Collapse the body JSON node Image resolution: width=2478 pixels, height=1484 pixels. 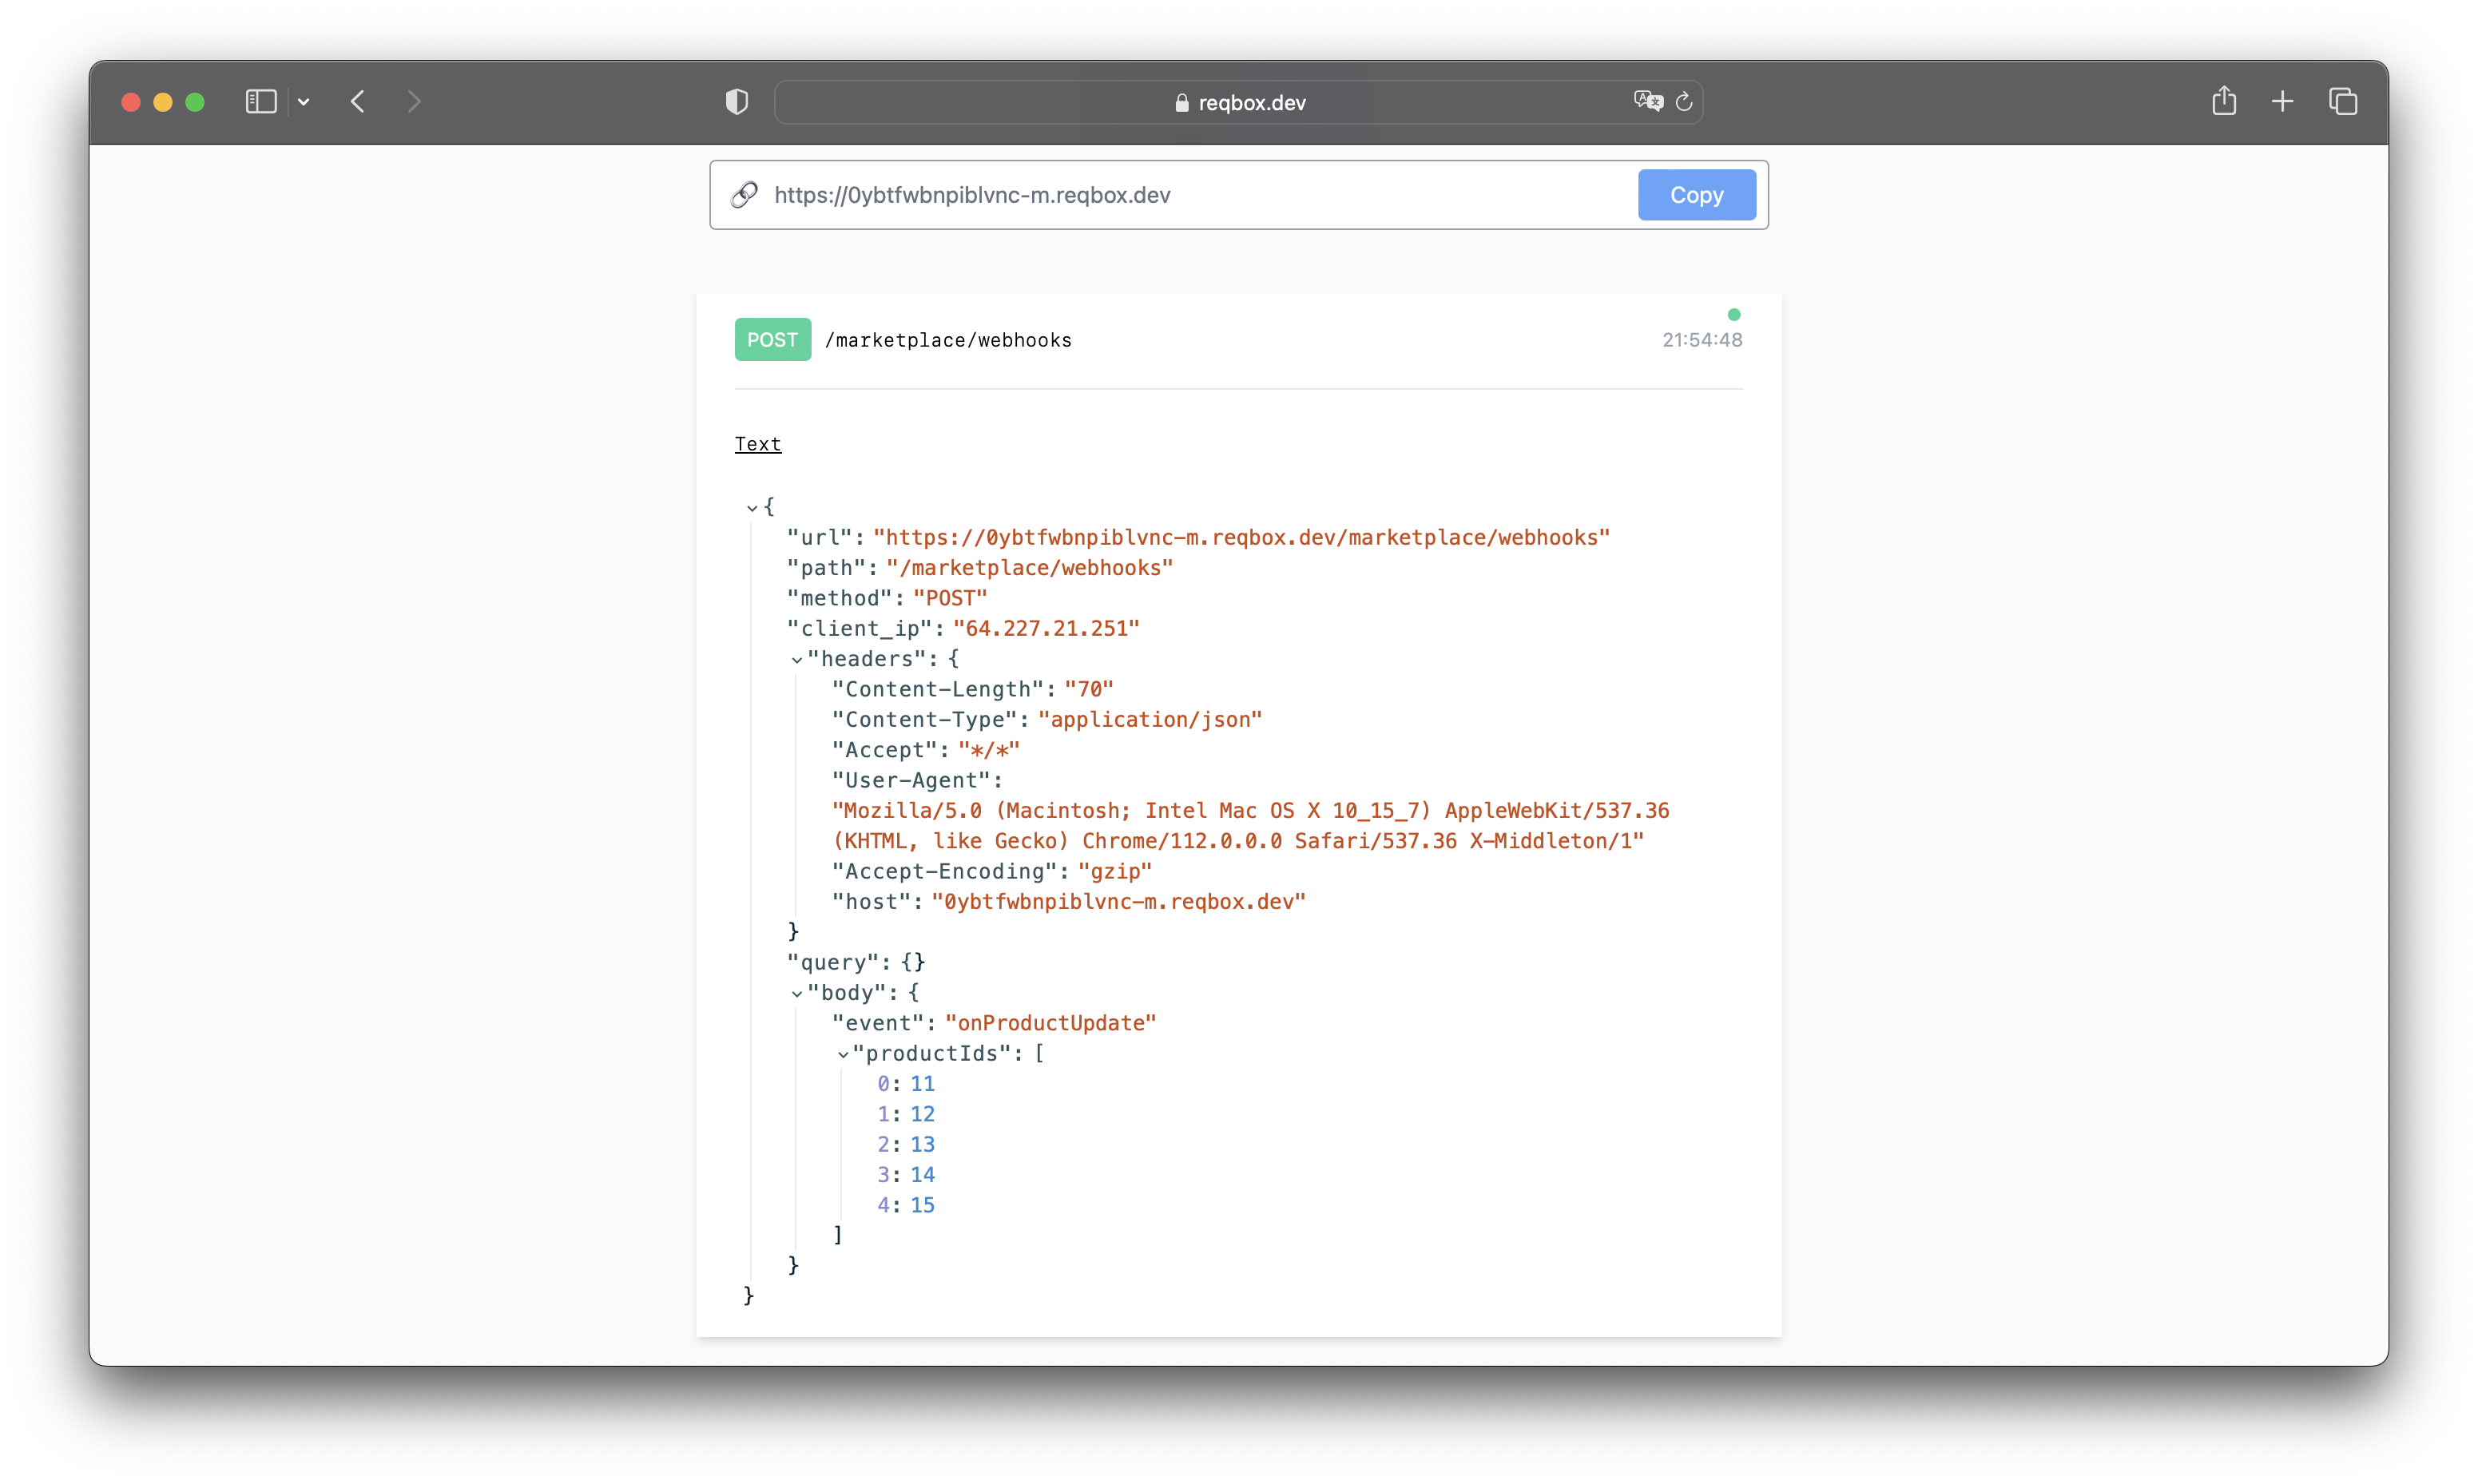click(797, 994)
